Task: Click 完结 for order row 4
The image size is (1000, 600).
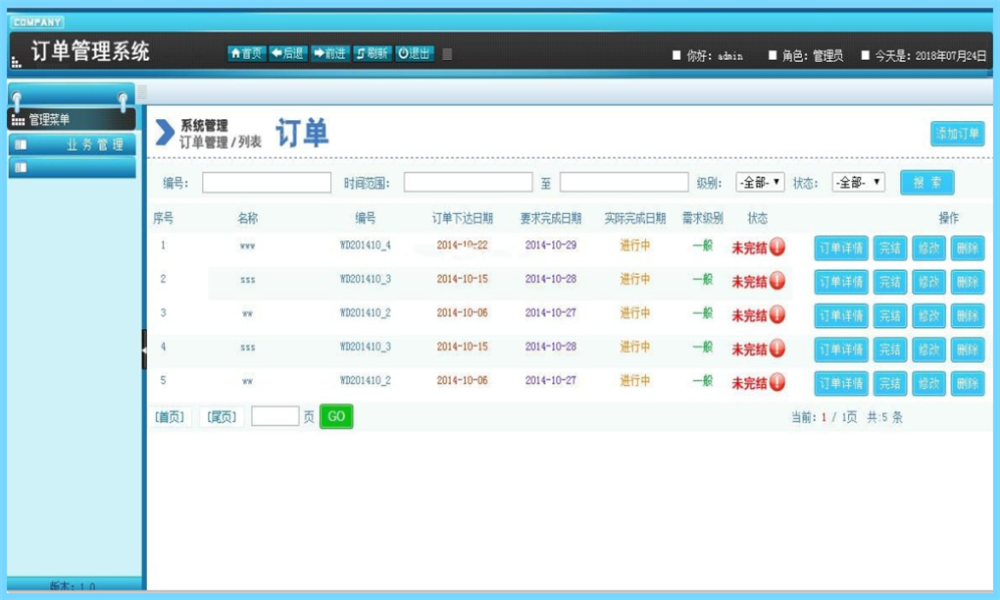Action: [890, 349]
